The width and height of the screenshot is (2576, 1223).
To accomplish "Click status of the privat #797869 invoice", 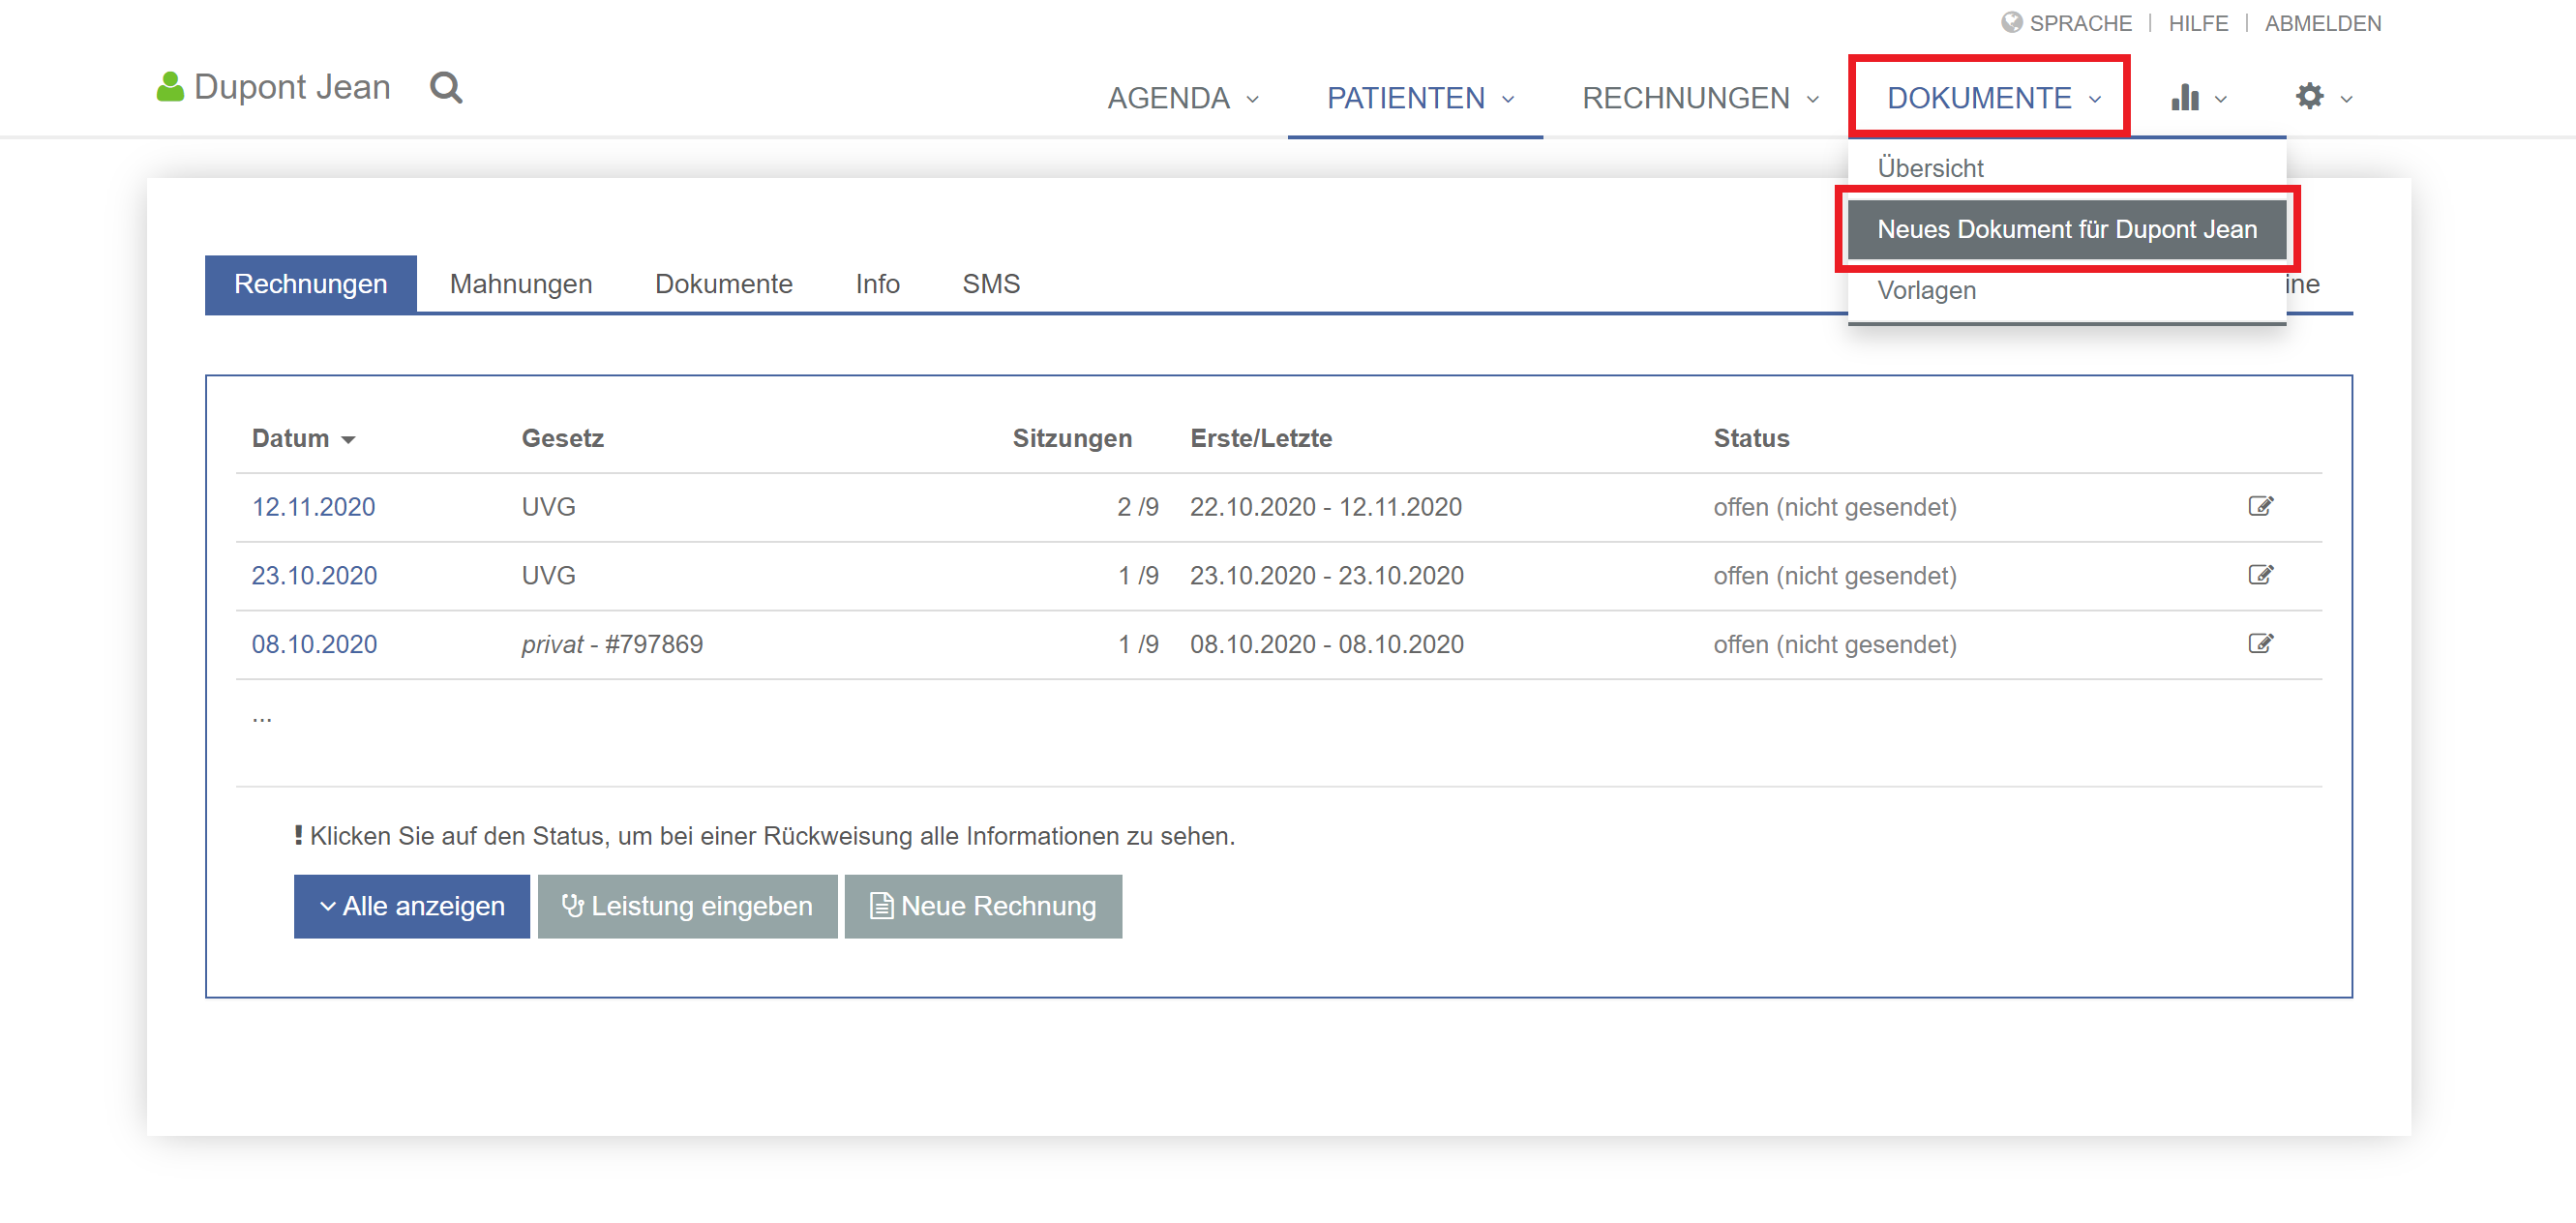I will tap(1834, 645).
